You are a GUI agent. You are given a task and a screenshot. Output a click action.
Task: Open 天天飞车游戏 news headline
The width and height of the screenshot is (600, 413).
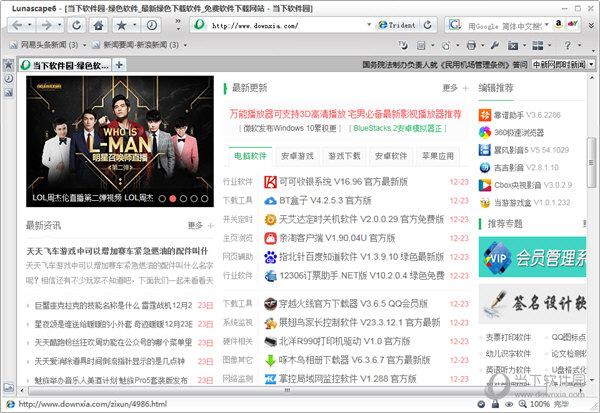point(117,251)
